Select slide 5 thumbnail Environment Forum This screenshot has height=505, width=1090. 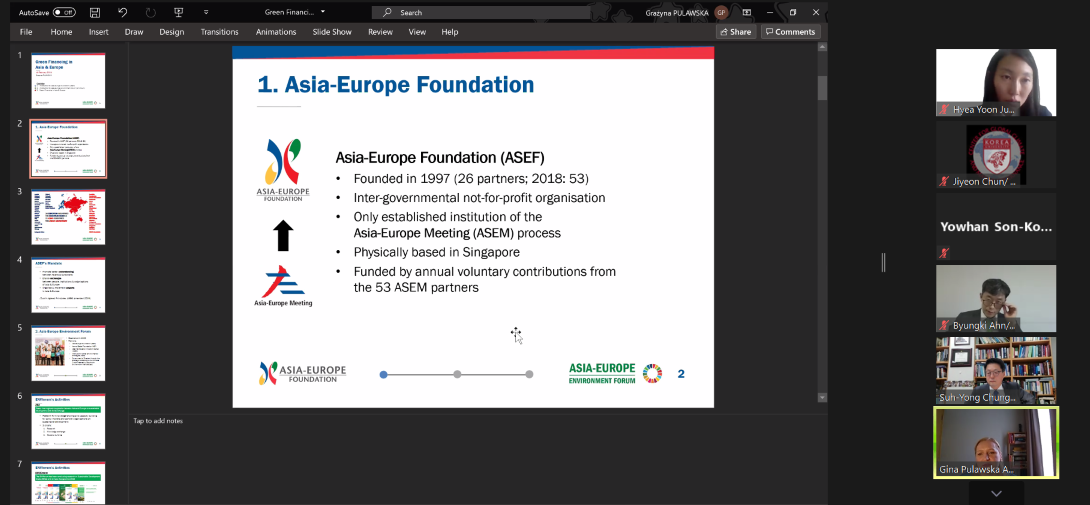68,353
